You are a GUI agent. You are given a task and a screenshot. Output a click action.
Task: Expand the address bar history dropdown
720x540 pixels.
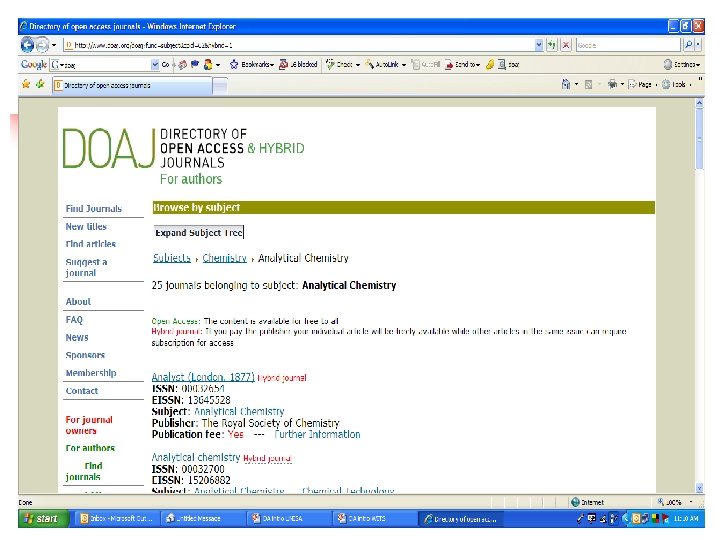click(539, 45)
